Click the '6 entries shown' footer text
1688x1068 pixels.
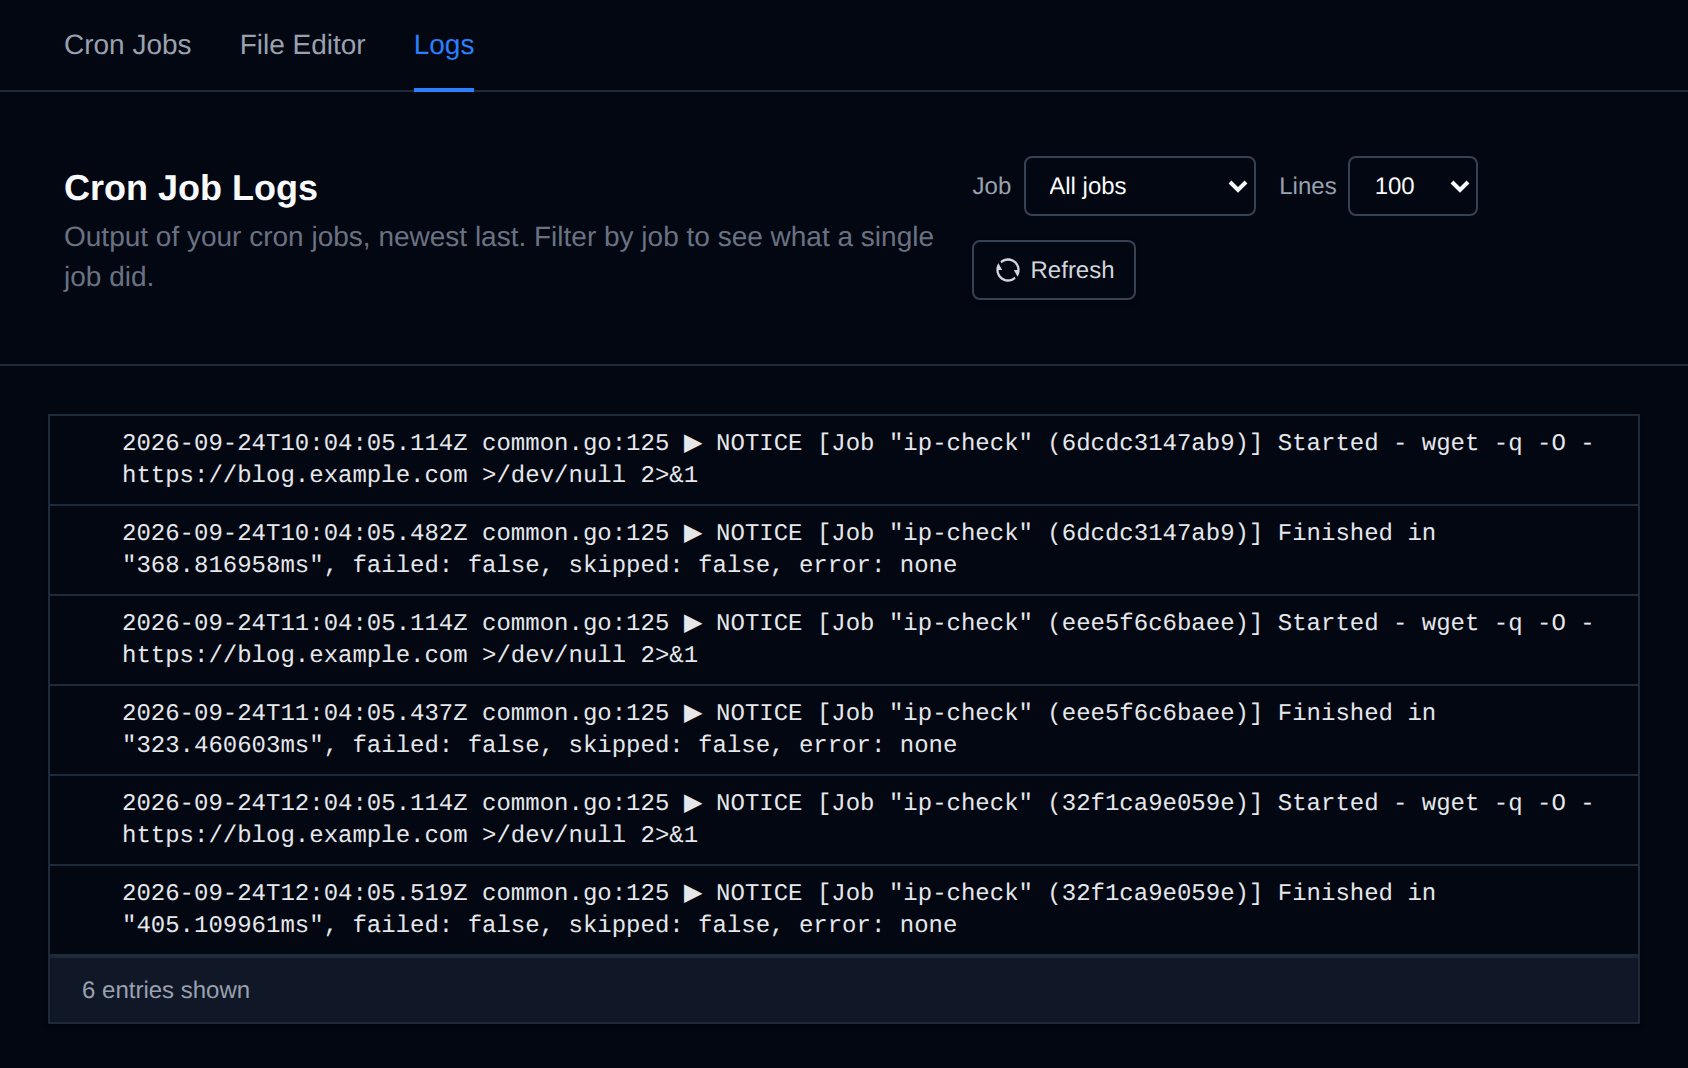166,990
